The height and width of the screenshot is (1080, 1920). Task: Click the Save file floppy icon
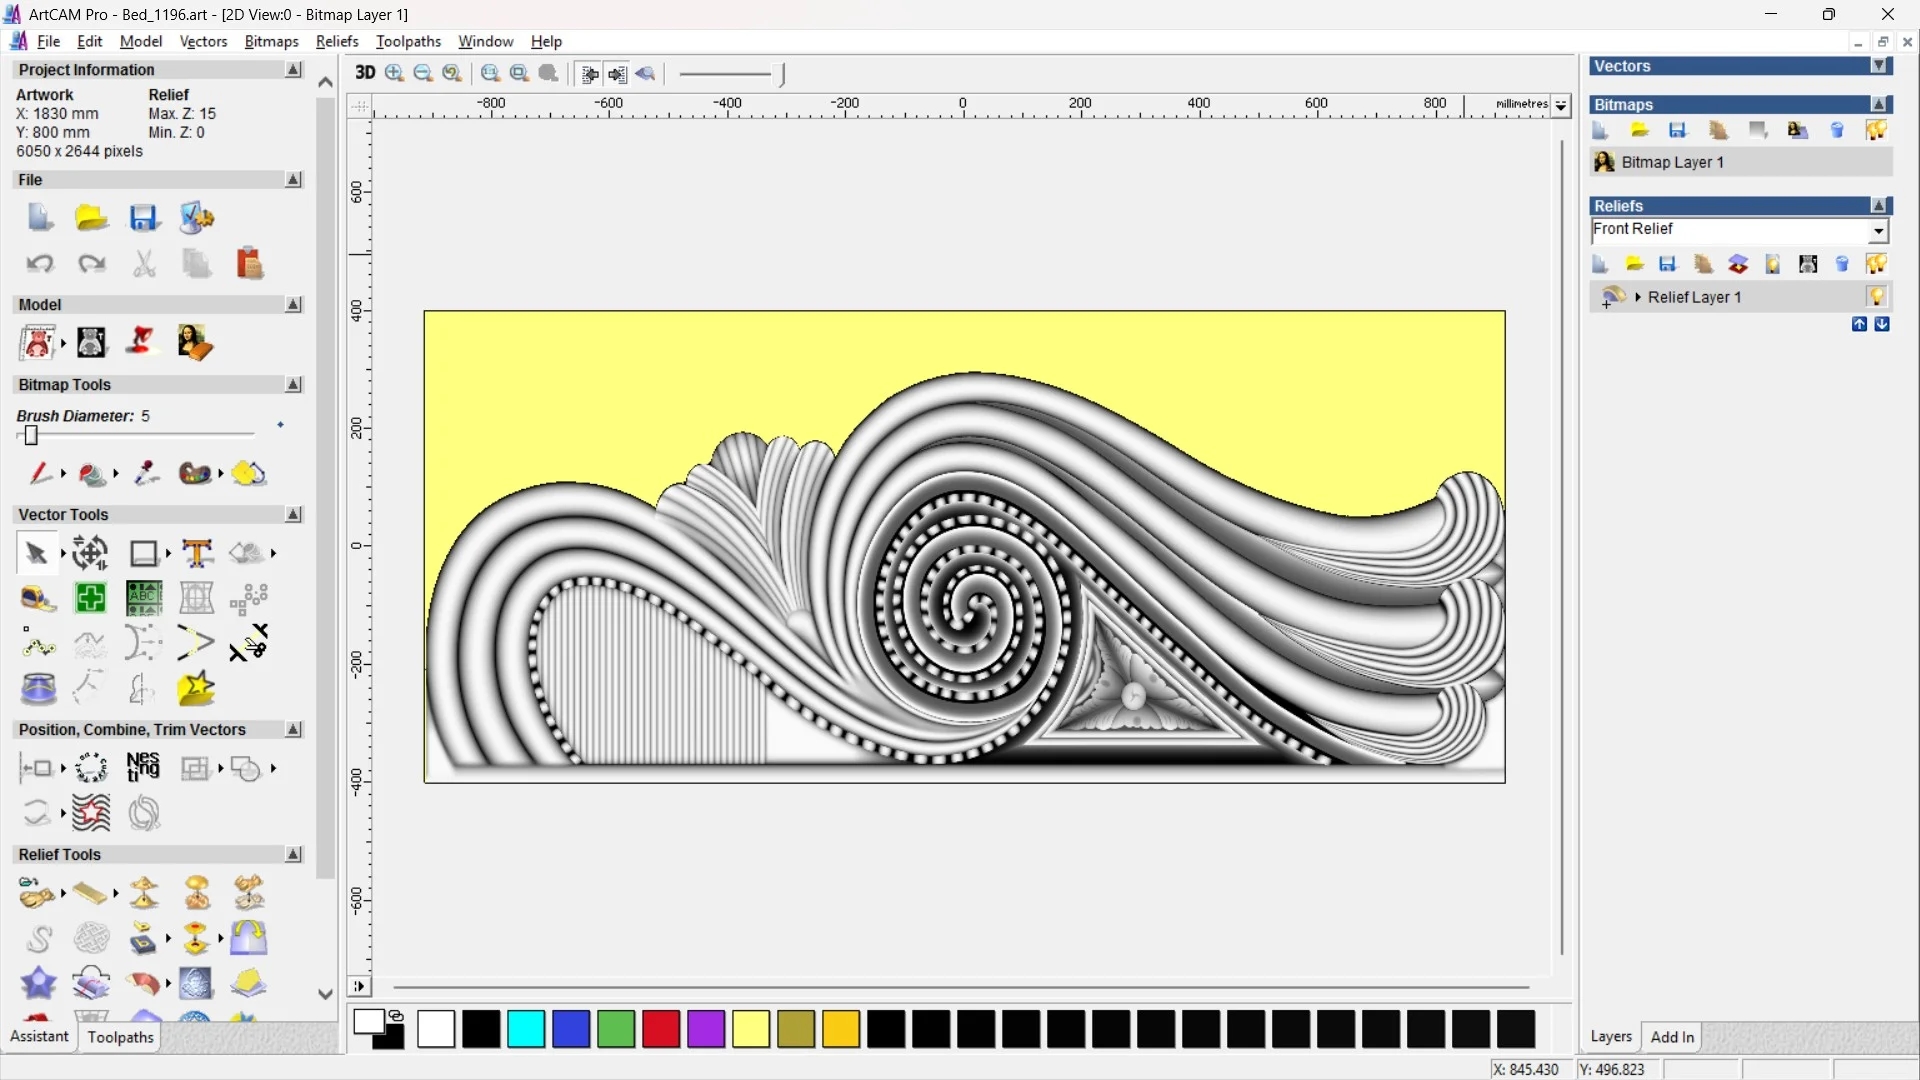click(x=143, y=218)
